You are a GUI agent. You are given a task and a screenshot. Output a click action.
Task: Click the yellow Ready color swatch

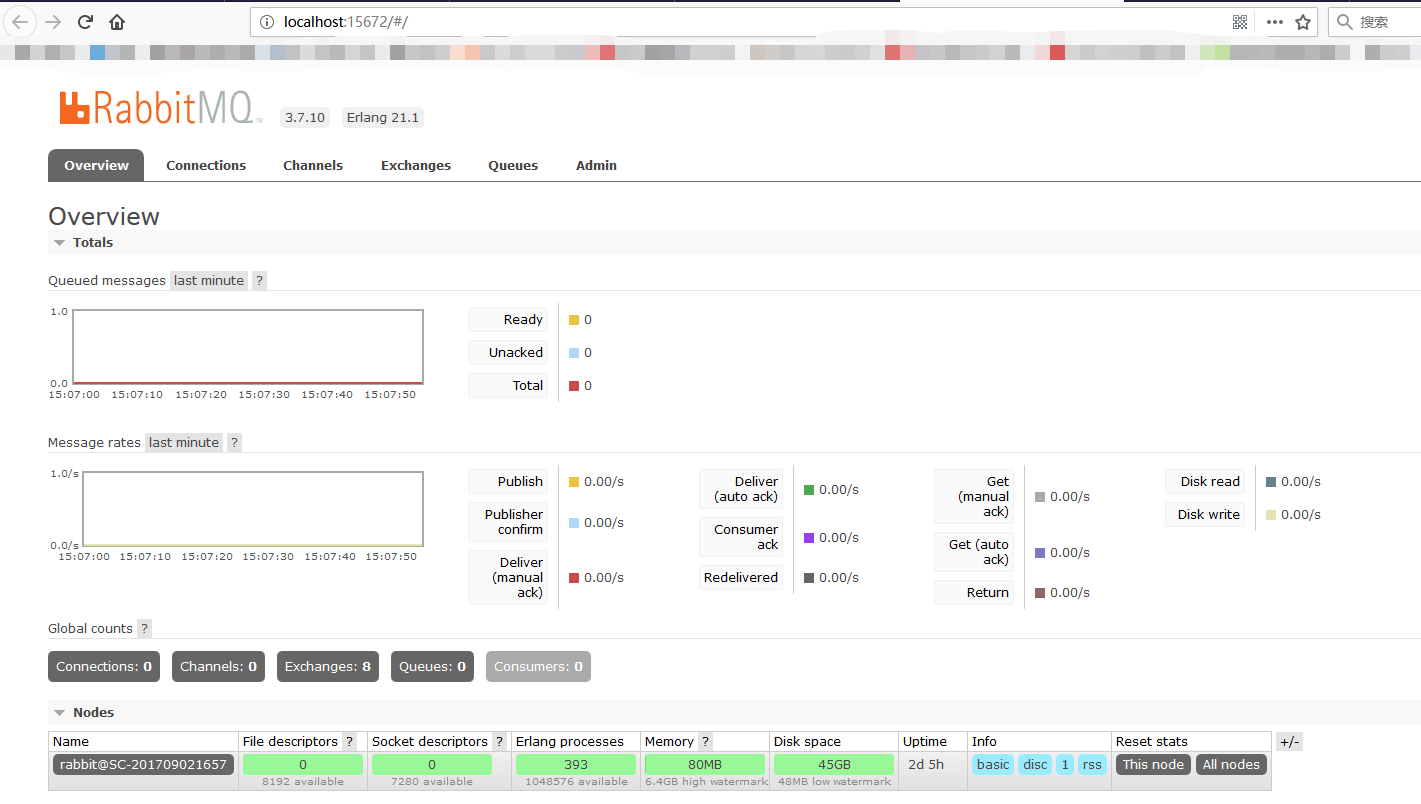point(574,320)
